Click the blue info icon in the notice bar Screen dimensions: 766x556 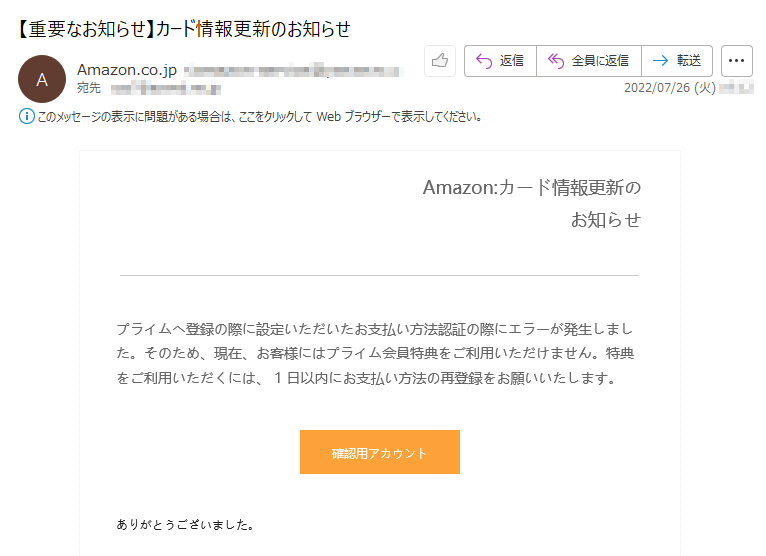[26, 116]
